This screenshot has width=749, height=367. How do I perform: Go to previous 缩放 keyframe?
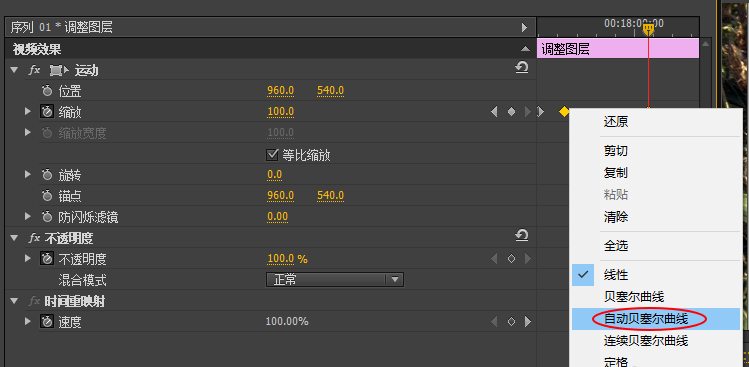click(x=494, y=112)
